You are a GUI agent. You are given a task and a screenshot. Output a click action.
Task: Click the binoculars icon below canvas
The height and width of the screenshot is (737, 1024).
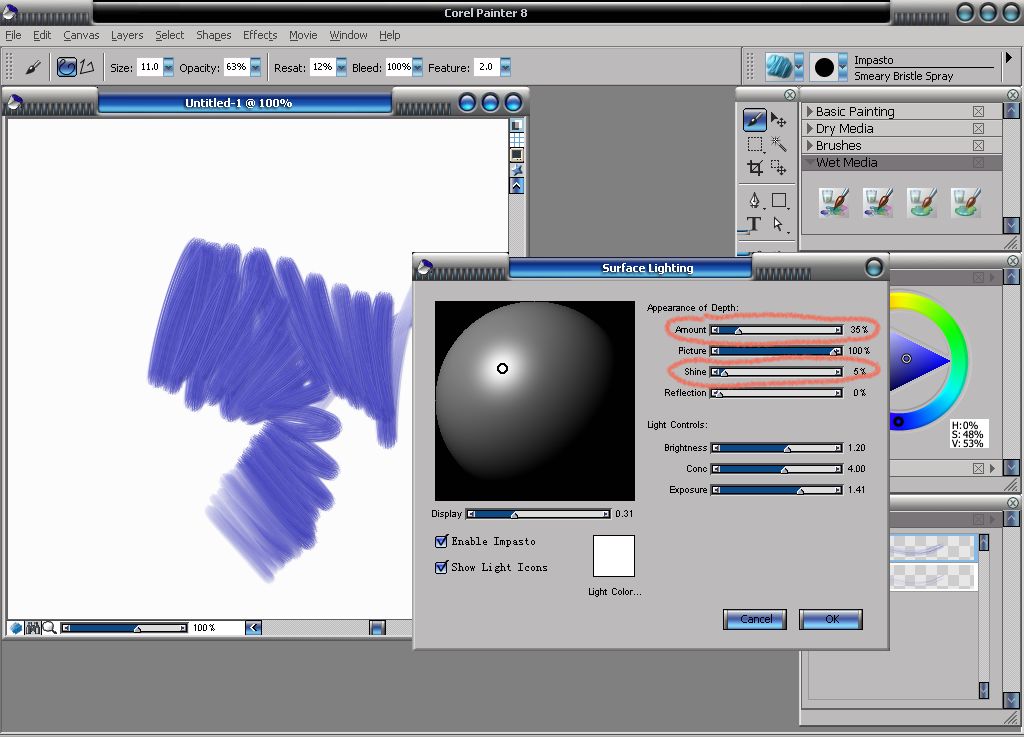point(33,627)
